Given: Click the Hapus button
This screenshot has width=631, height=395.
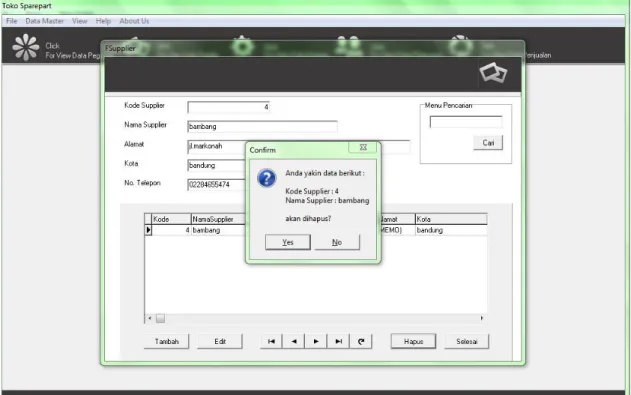Looking at the screenshot, I should pos(413,342).
